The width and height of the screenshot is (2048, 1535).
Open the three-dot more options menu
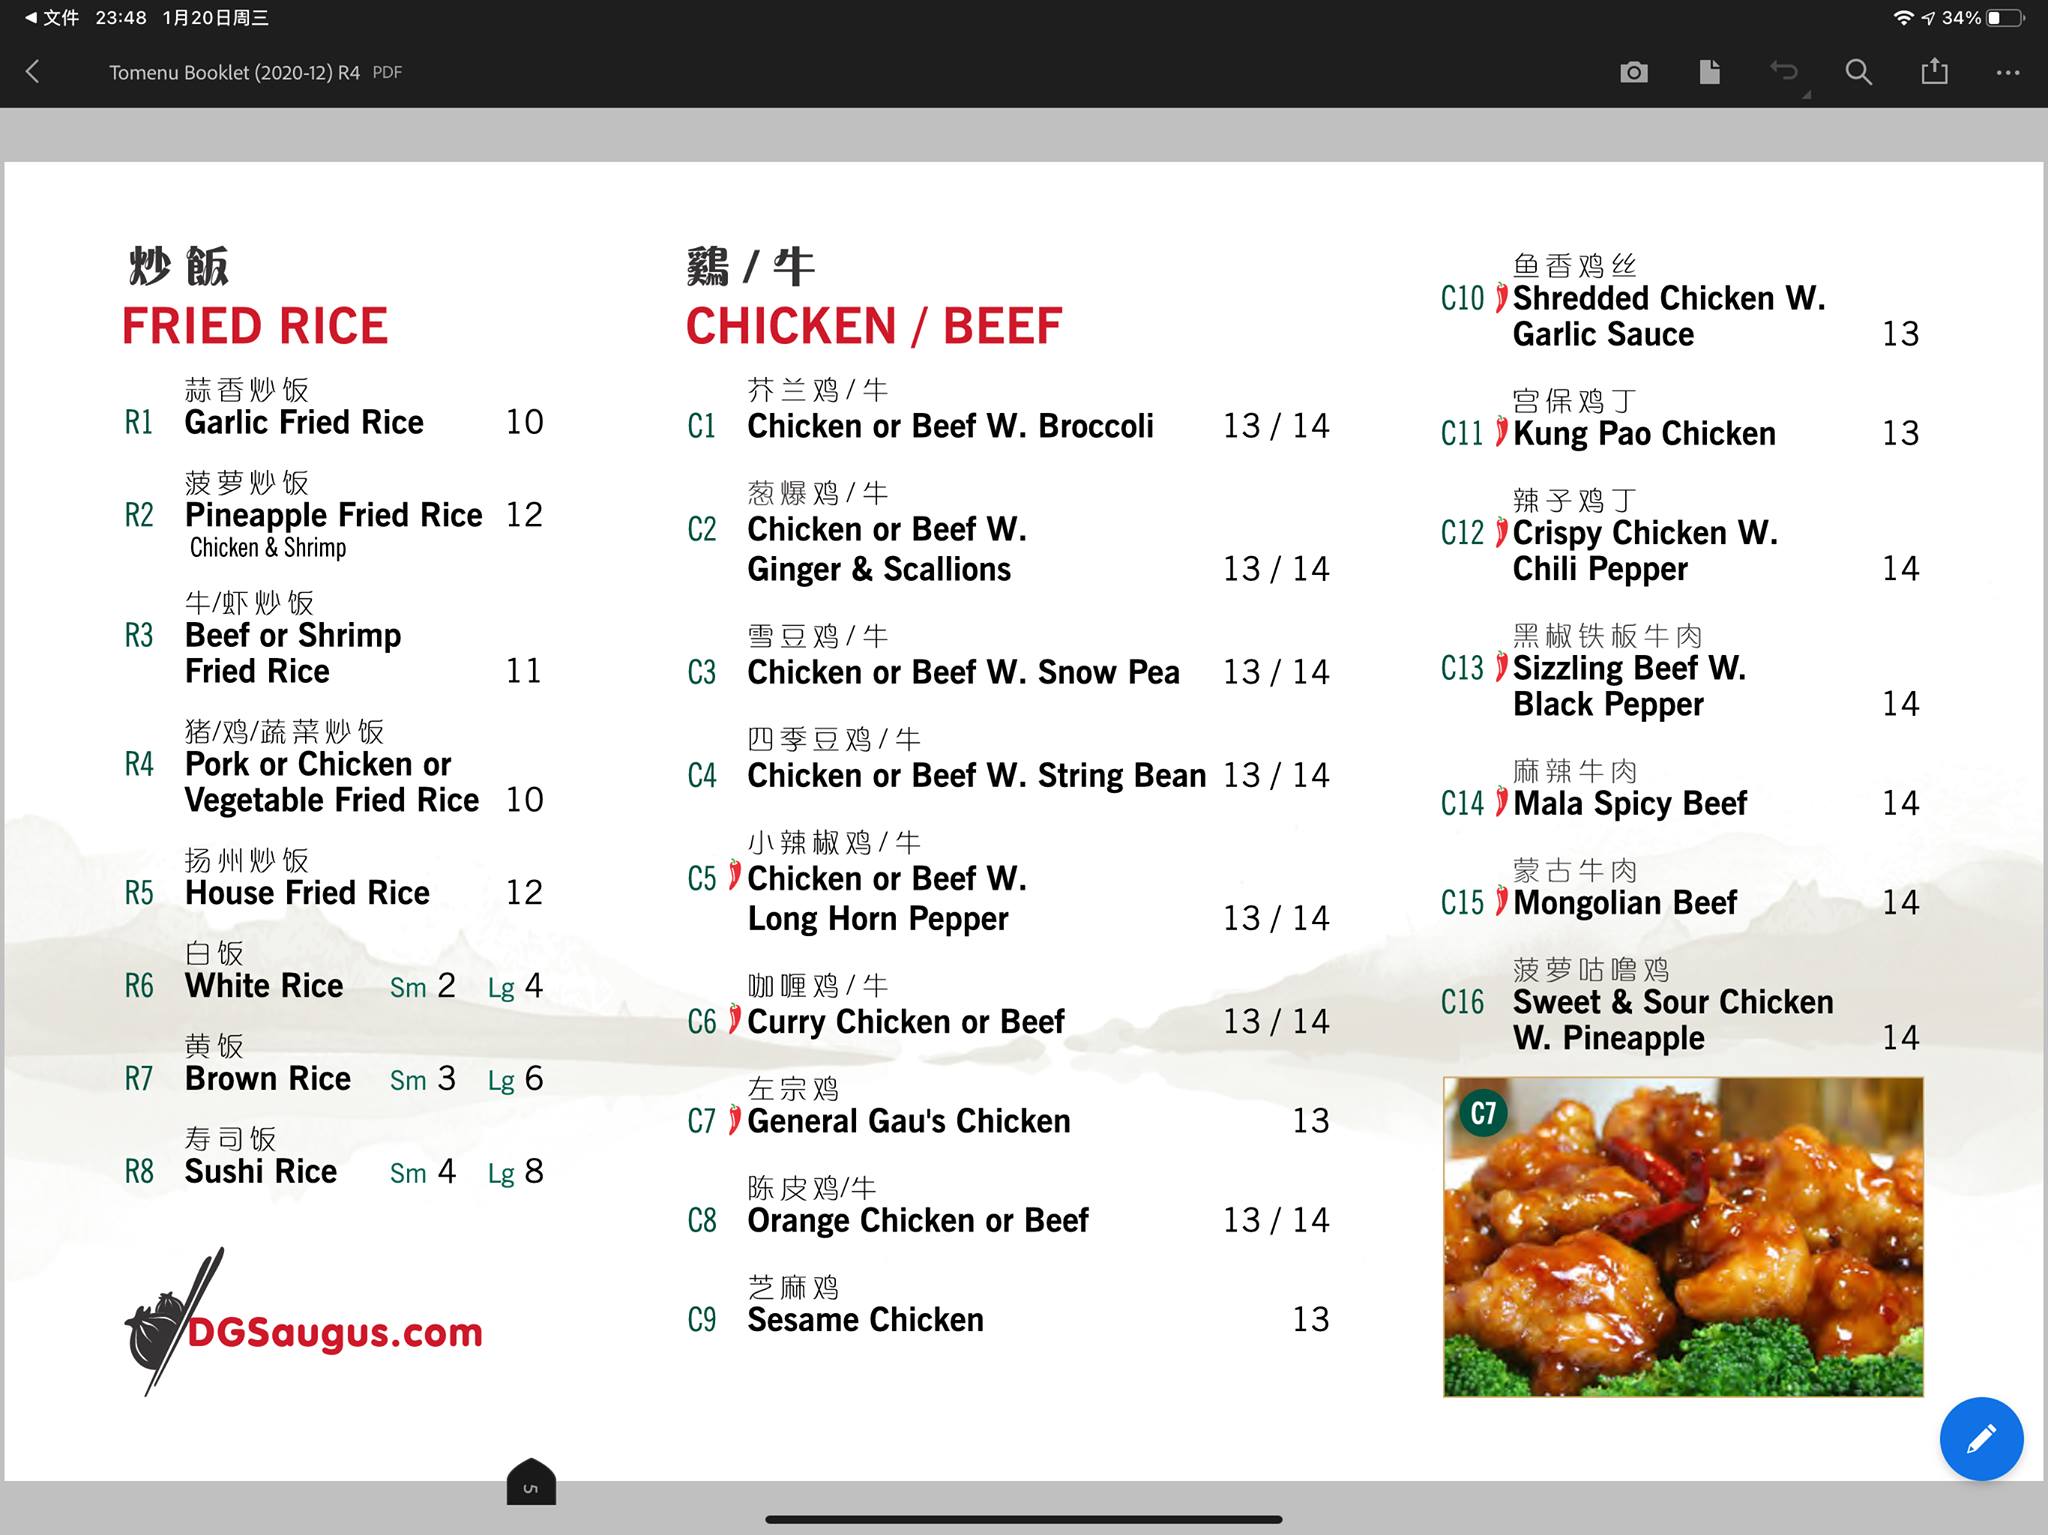tap(2008, 72)
